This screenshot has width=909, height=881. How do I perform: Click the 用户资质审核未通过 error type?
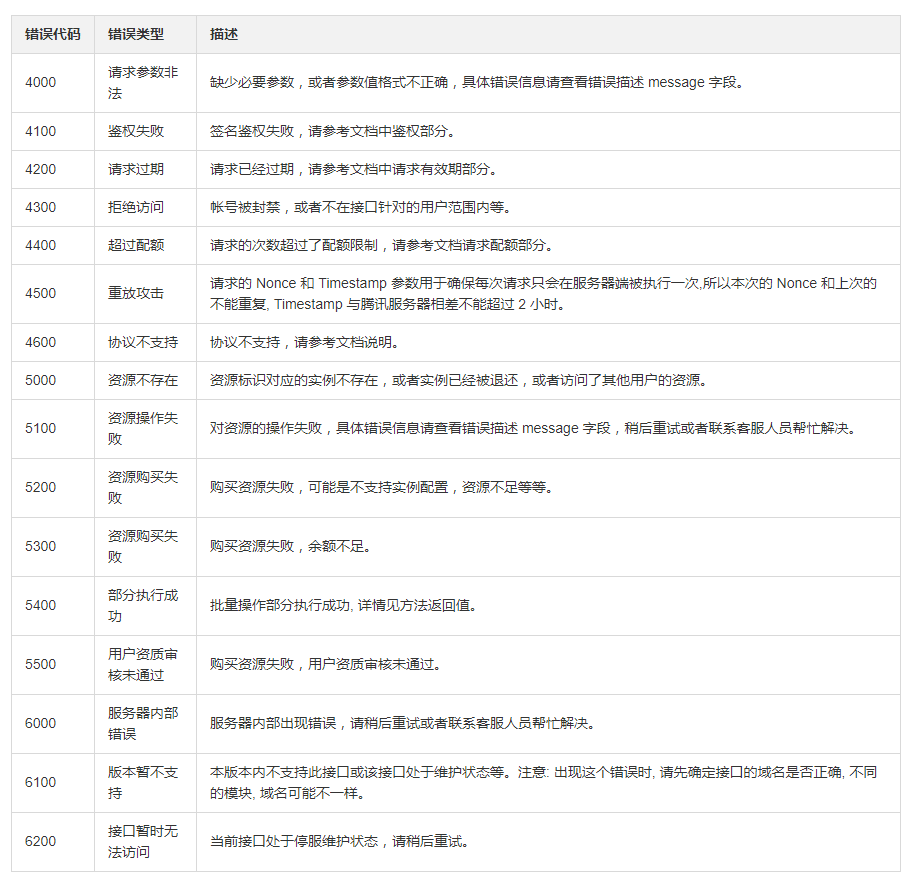[143, 664]
